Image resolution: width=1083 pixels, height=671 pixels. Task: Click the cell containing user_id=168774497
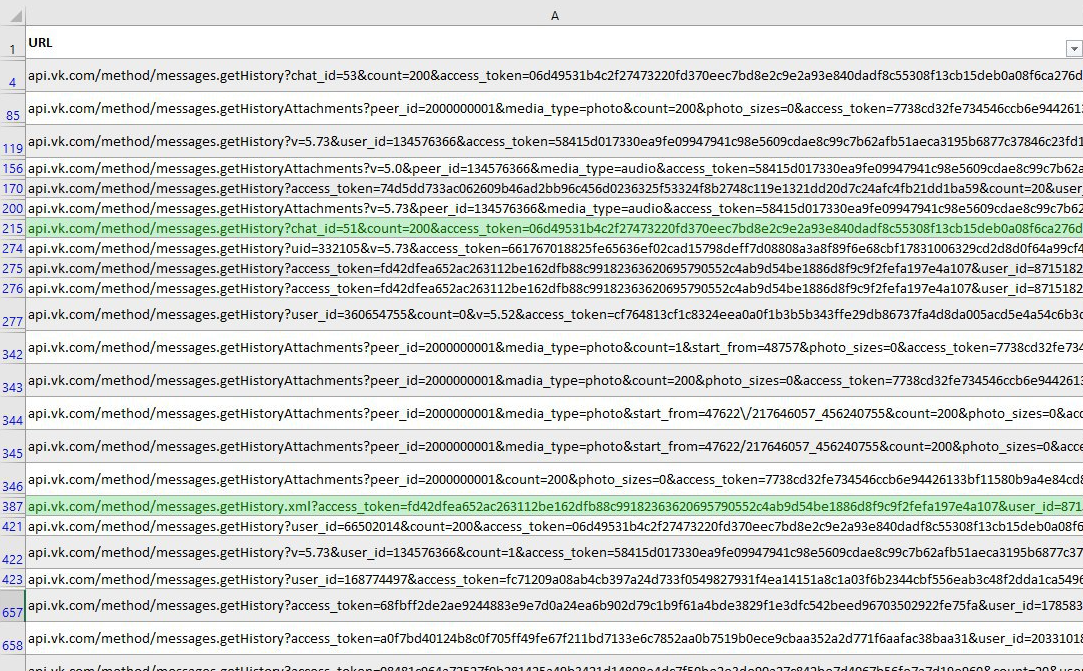pyautogui.click(x=555, y=579)
